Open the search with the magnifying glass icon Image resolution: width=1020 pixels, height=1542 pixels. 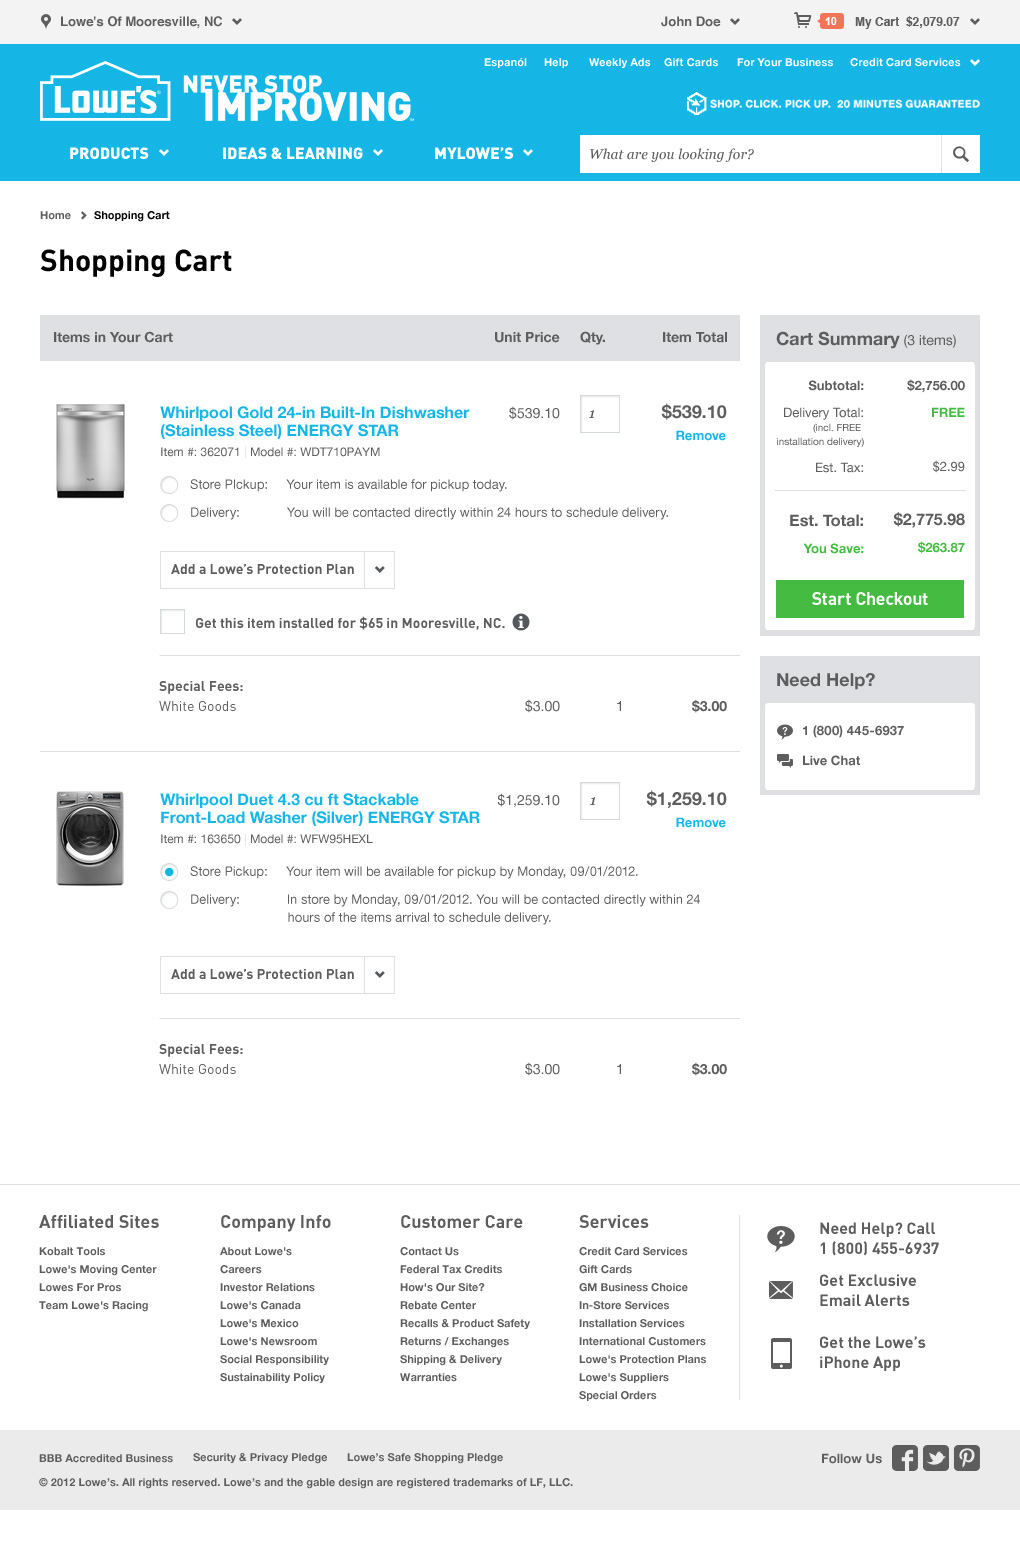[x=960, y=154]
